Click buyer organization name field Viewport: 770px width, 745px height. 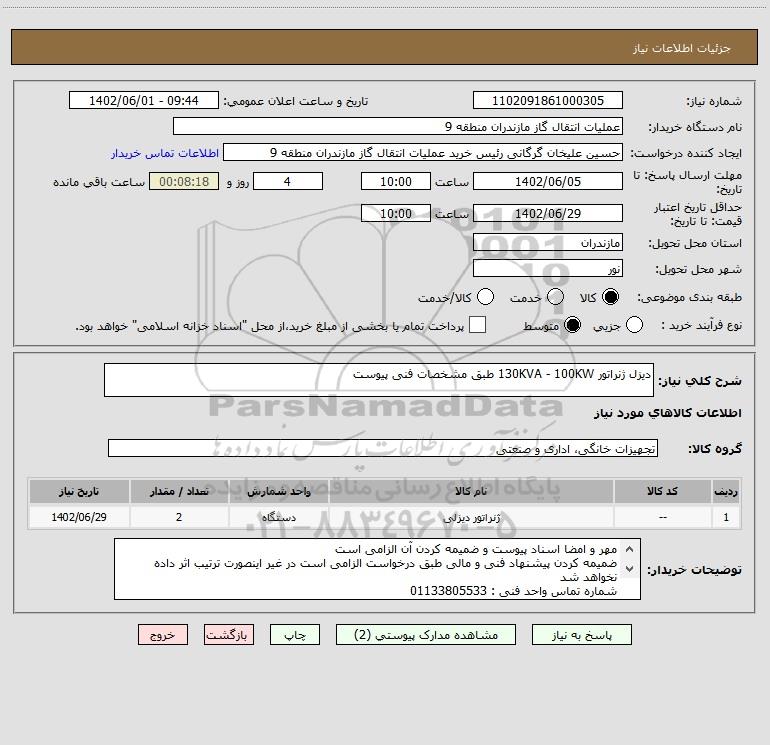pyautogui.click(x=398, y=127)
